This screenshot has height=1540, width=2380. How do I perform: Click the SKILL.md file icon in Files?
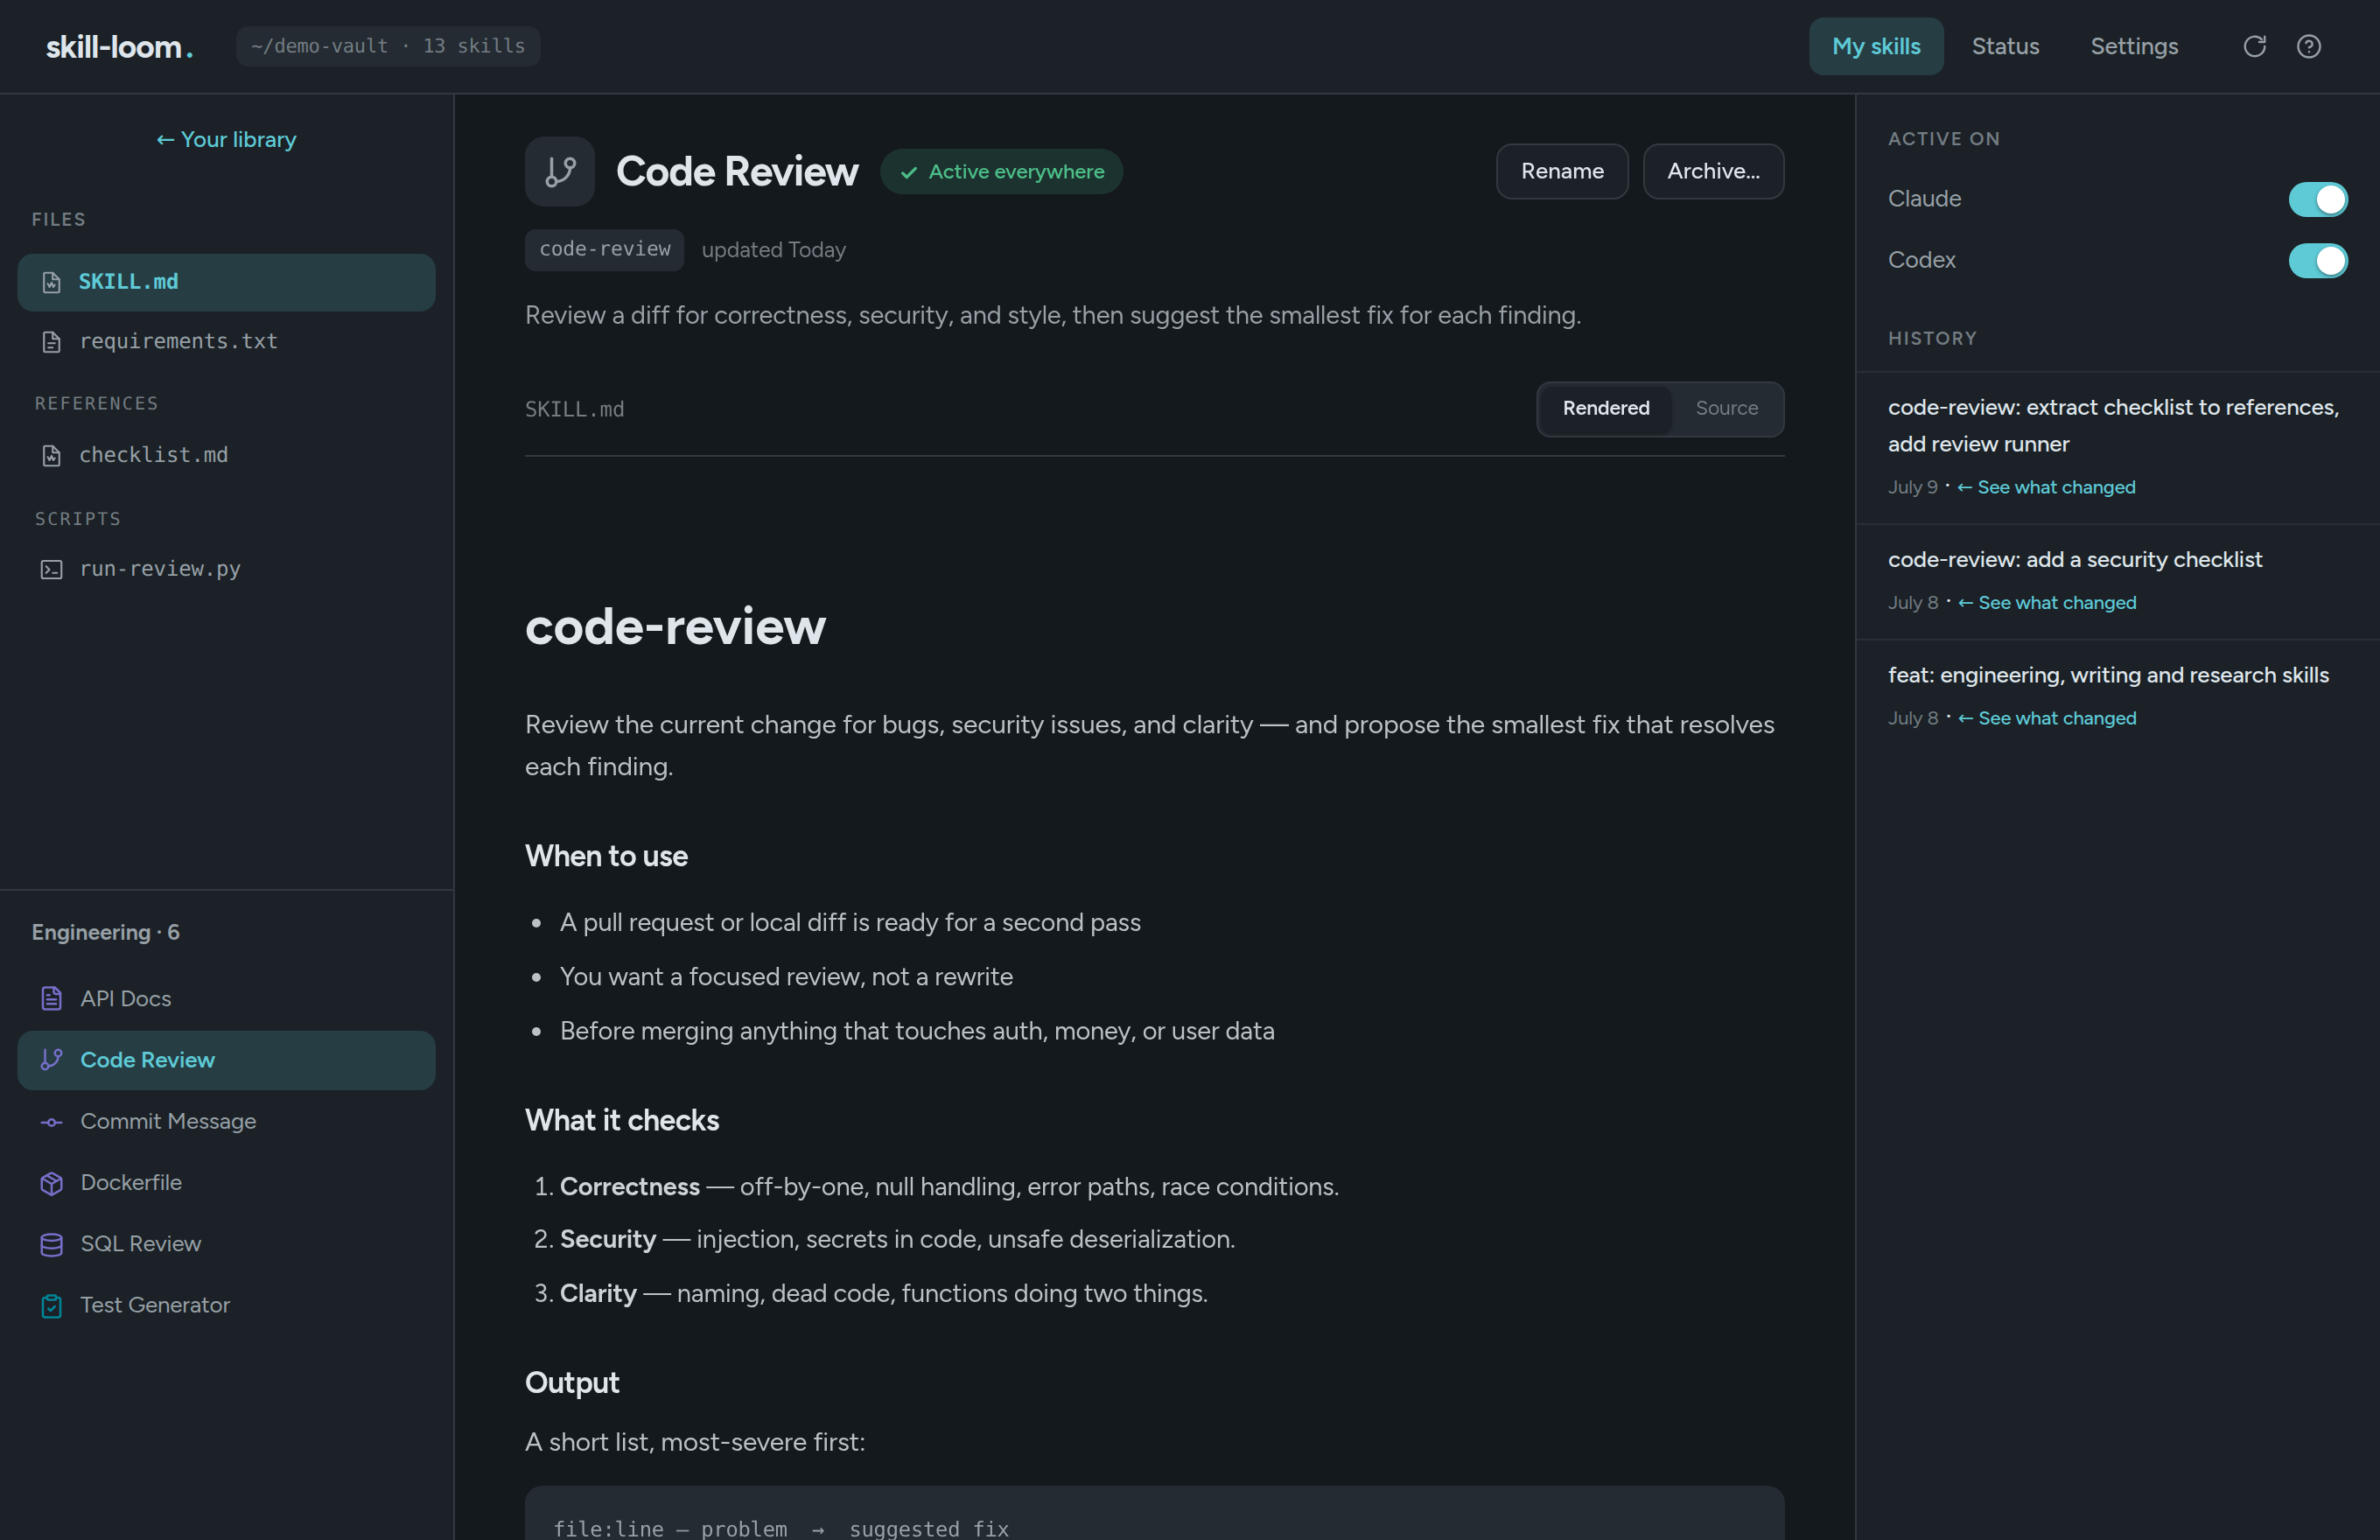click(x=52, y=282)
